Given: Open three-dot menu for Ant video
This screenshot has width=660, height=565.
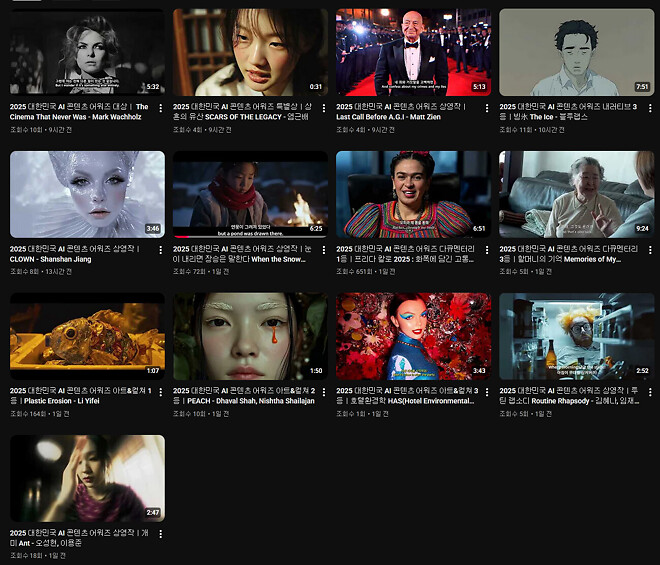Looking at the screenshot, I should point(160,534).
